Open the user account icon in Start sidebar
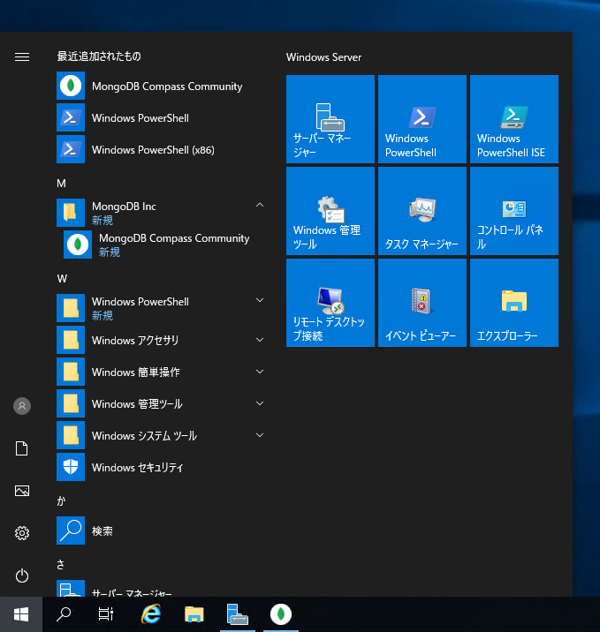 click(x=22, y=406)
